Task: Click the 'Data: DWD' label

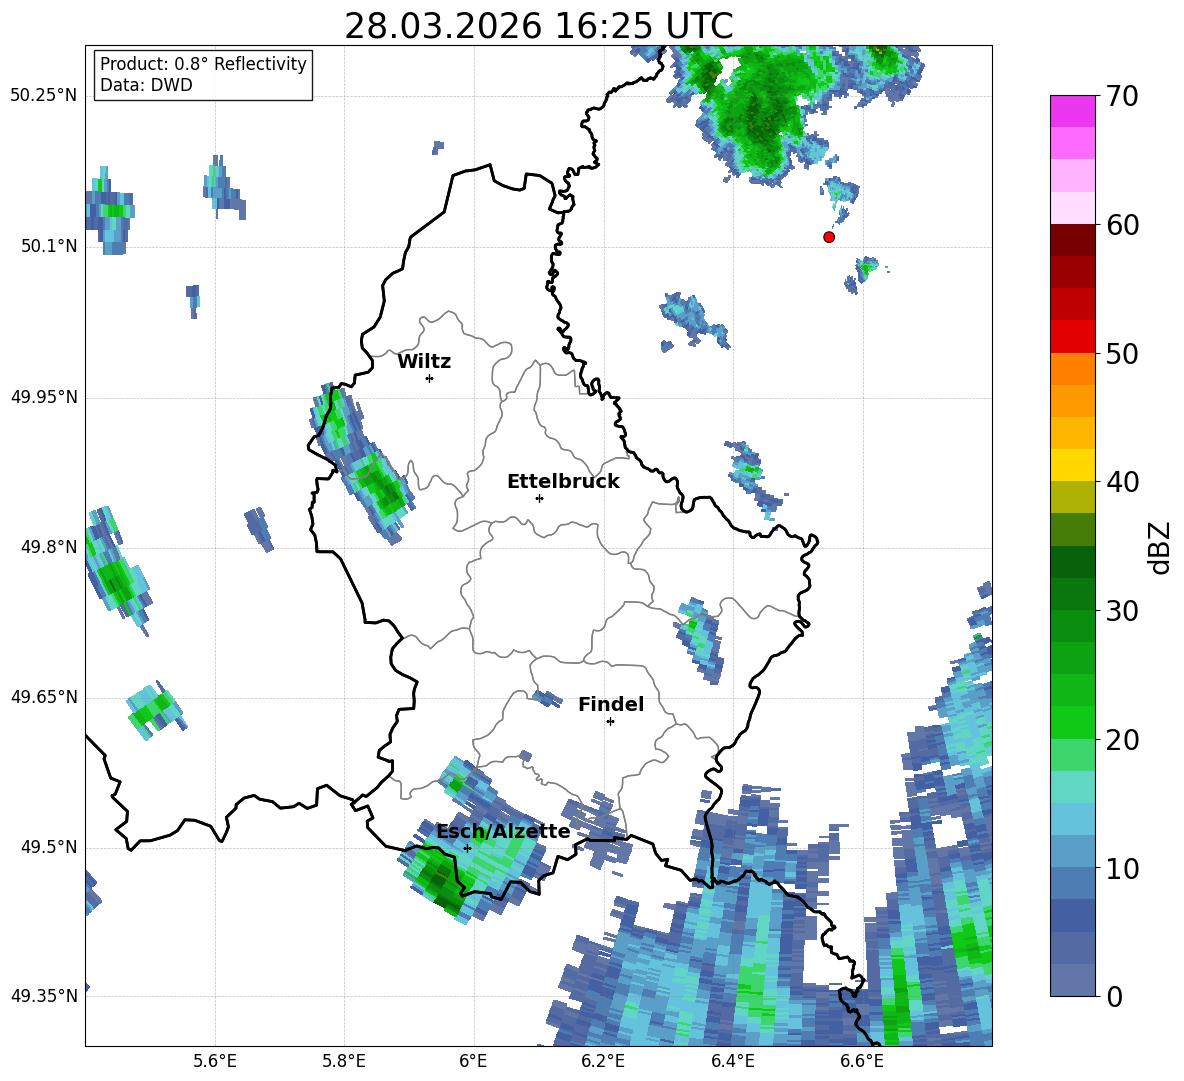Action: [x=146, y=85]
